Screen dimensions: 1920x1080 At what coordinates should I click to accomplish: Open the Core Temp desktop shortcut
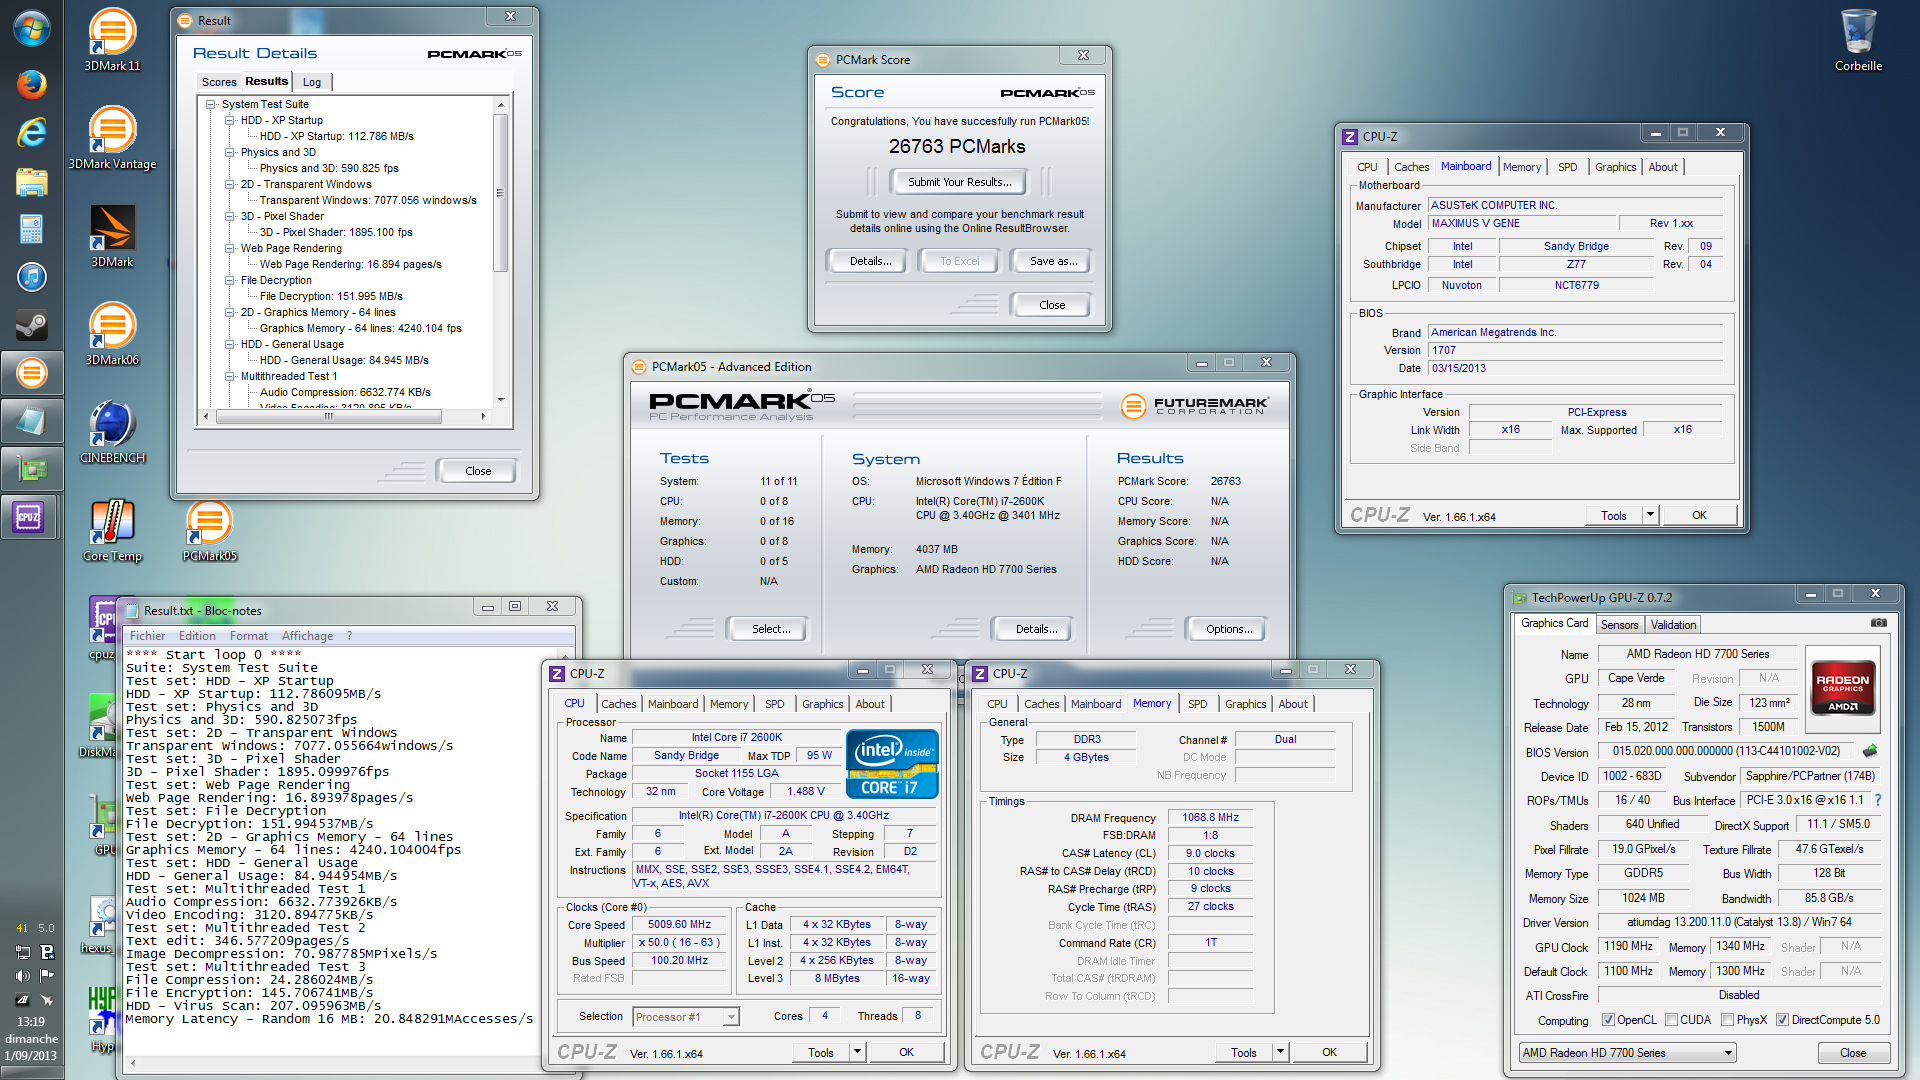coord(112,530)
